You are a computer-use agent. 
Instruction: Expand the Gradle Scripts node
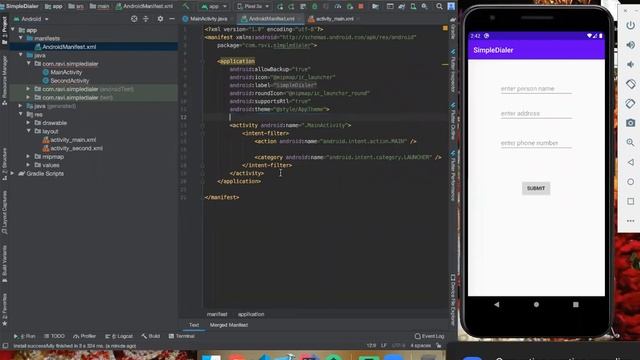[13, 173]
